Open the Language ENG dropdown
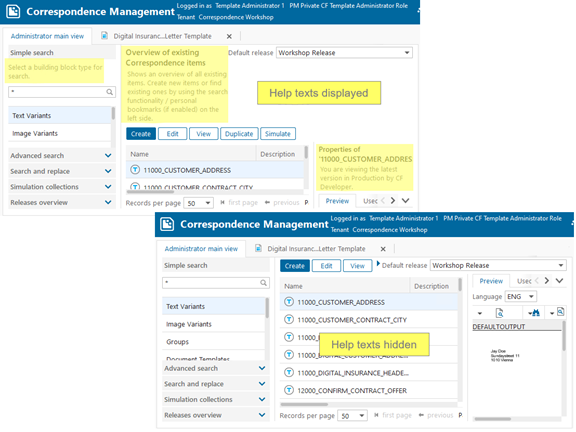Image resolution: width=576 pixels, height=432 pixels. (521, 296)
